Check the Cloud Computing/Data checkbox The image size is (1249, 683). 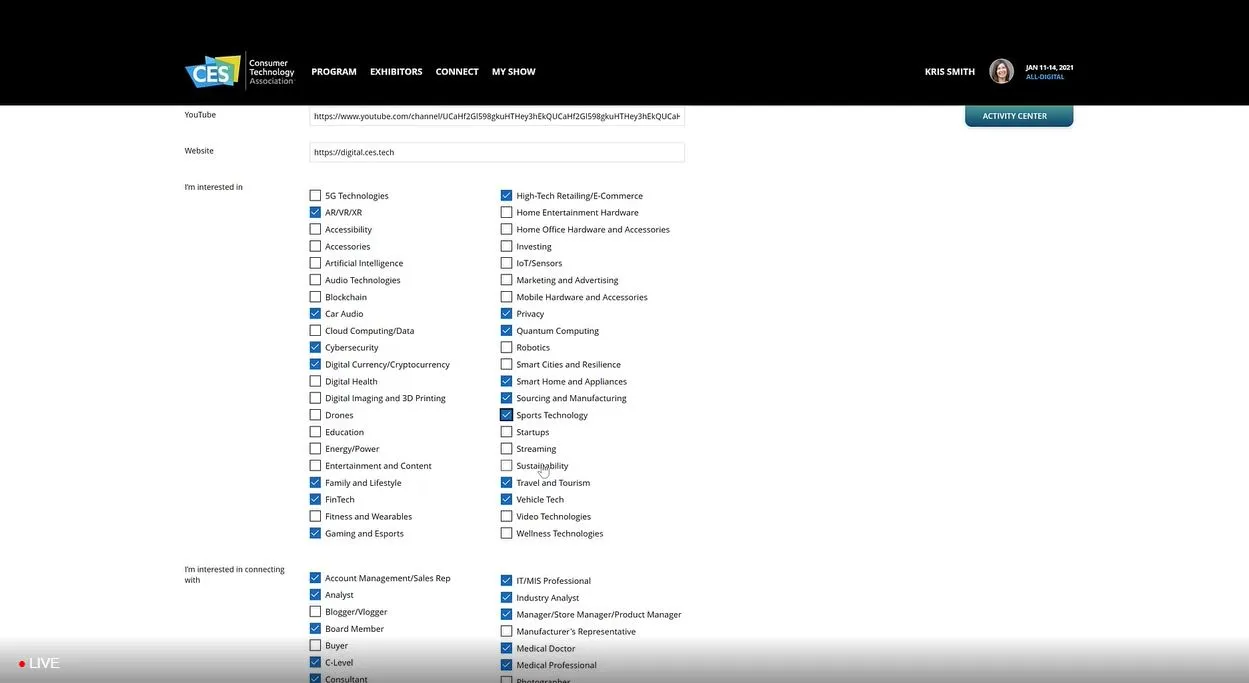click(x=315, y=330)
